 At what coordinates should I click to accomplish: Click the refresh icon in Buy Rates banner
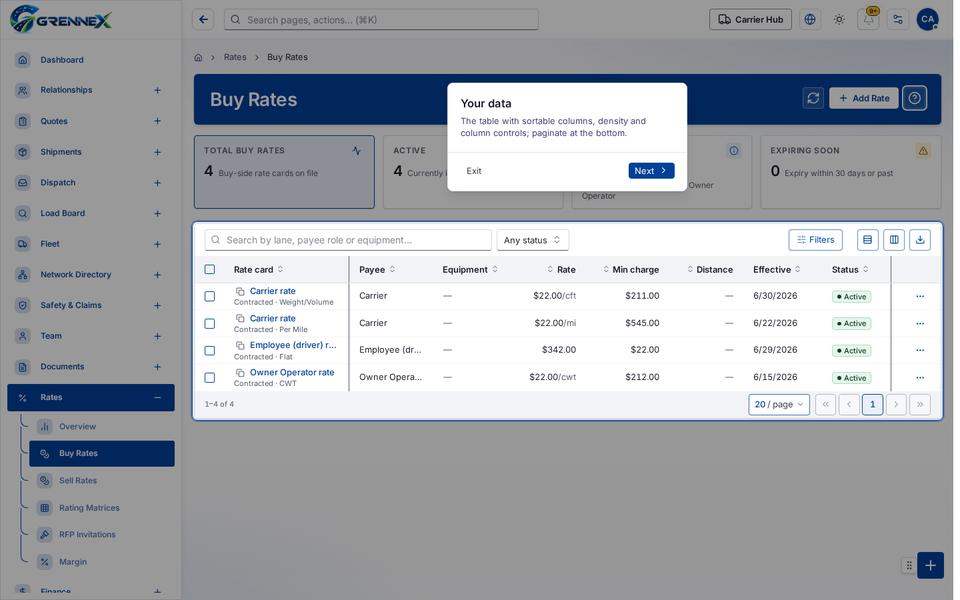(x=813, y=98)
